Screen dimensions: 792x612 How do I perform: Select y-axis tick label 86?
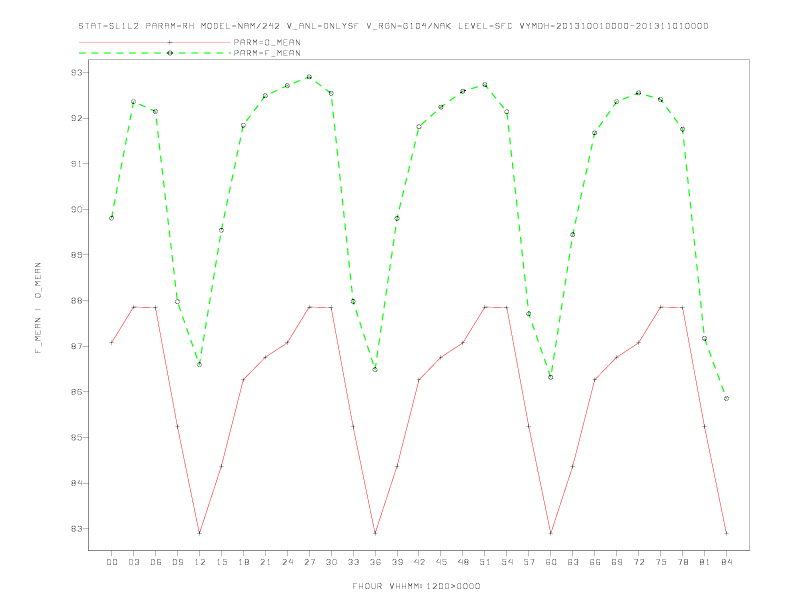tap(77, 392)
